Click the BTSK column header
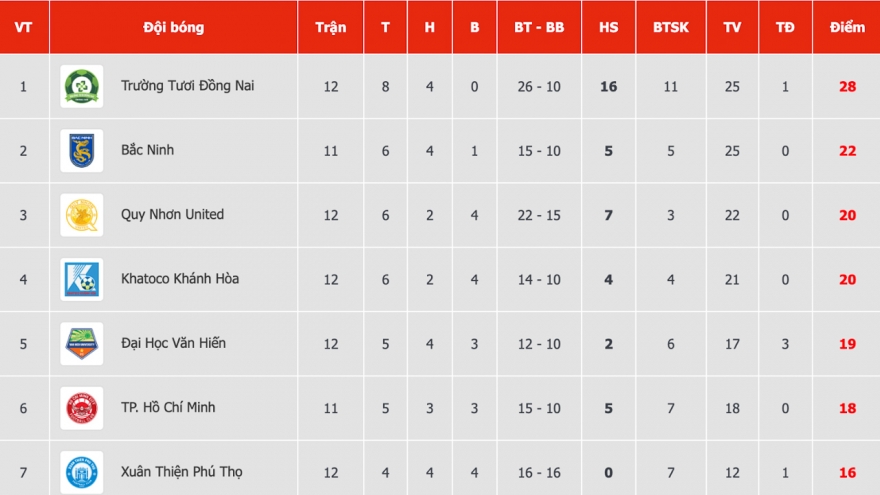The width and height of the screenshot is (880, 495). 671,27
